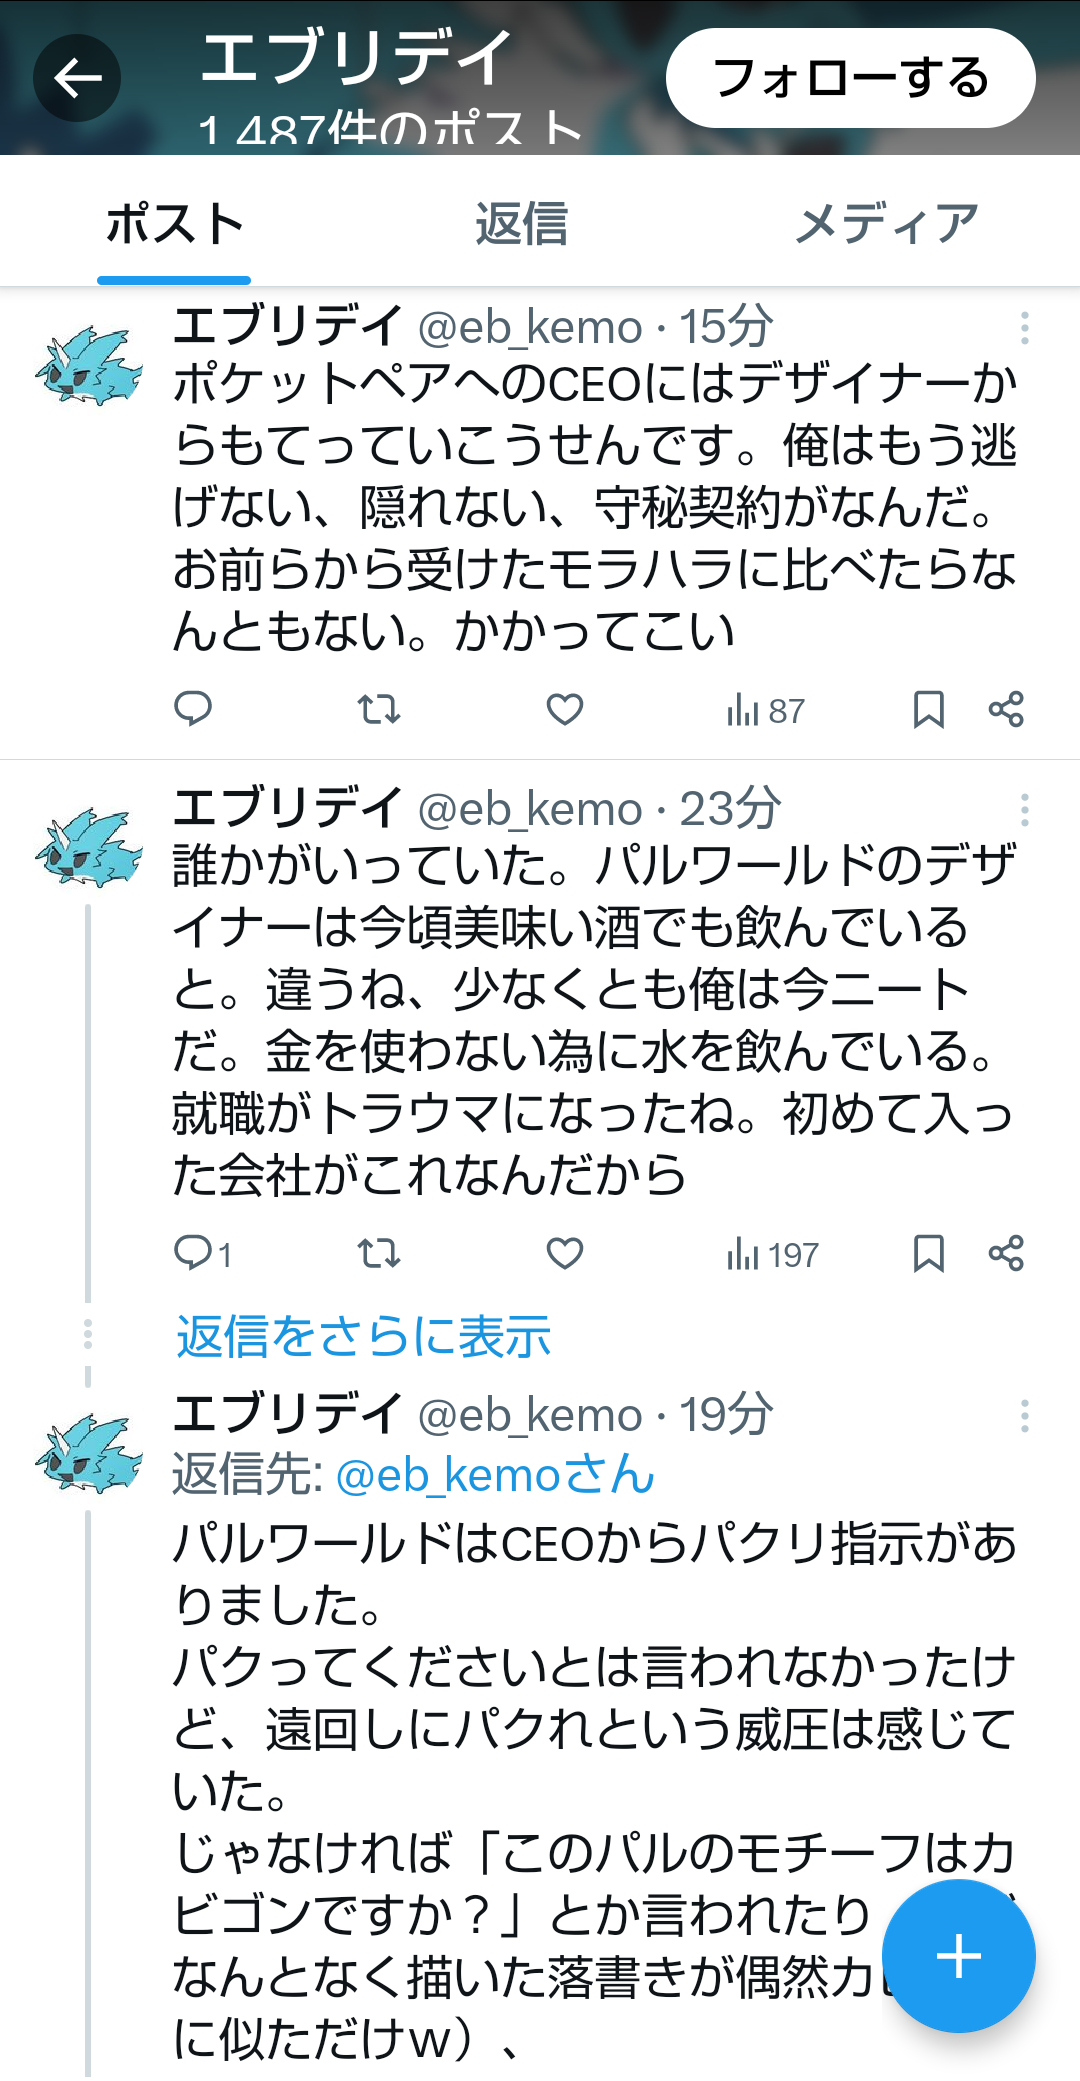The image size is (1080, 2081).
Task: View analytics showing 197 views
Action: 772,1254
